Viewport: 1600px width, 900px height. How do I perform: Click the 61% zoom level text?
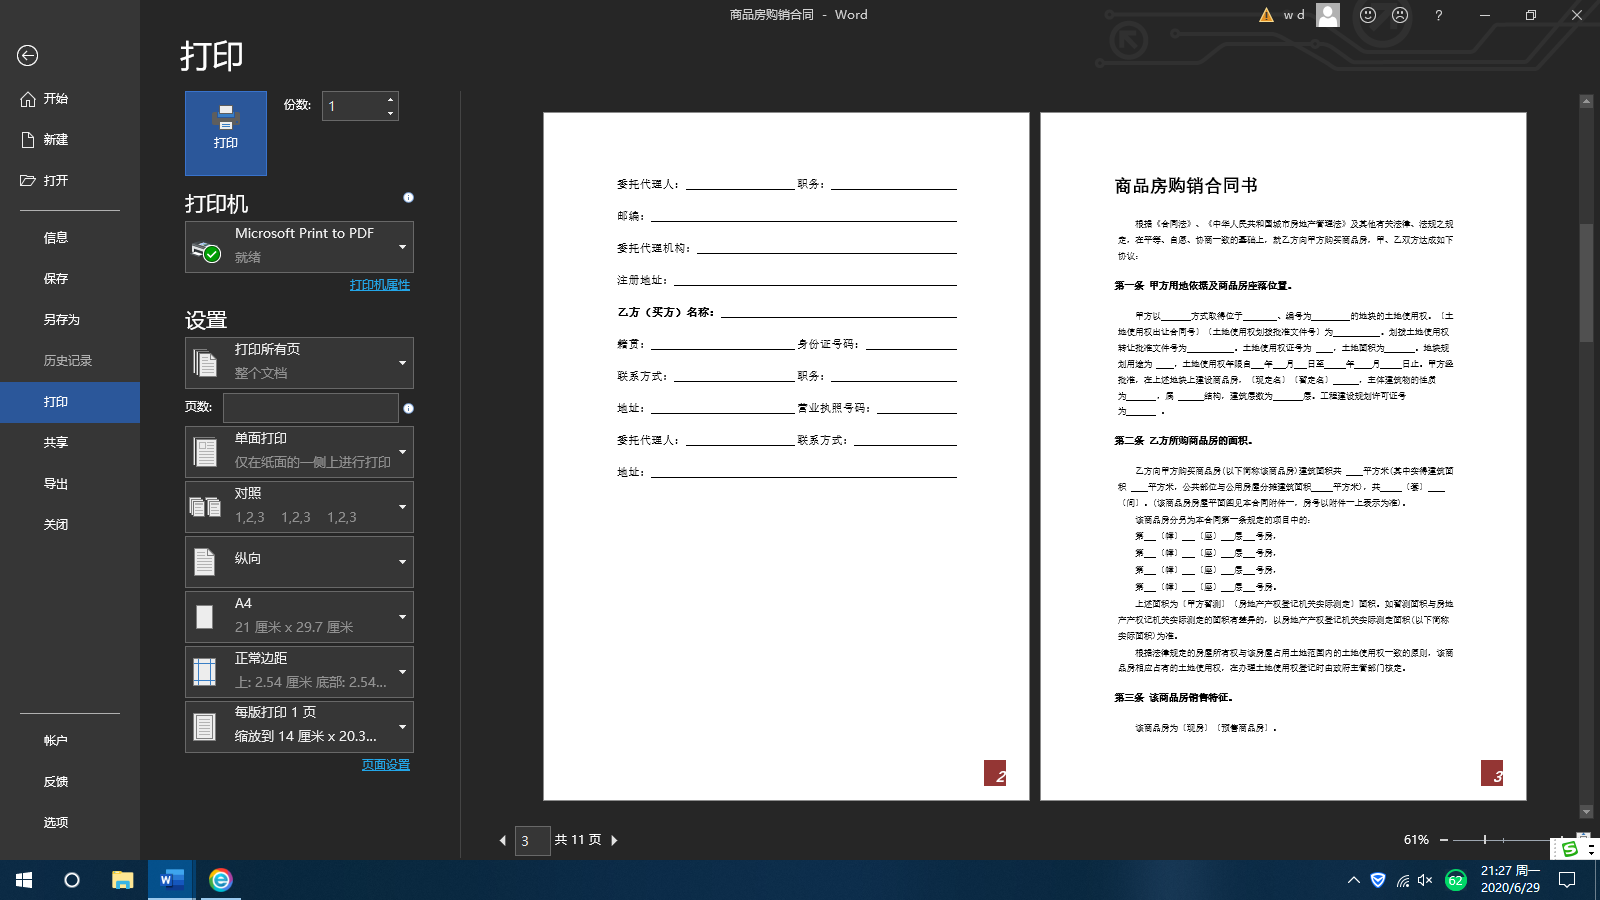pyautogui.click(x=1416, y=840)
